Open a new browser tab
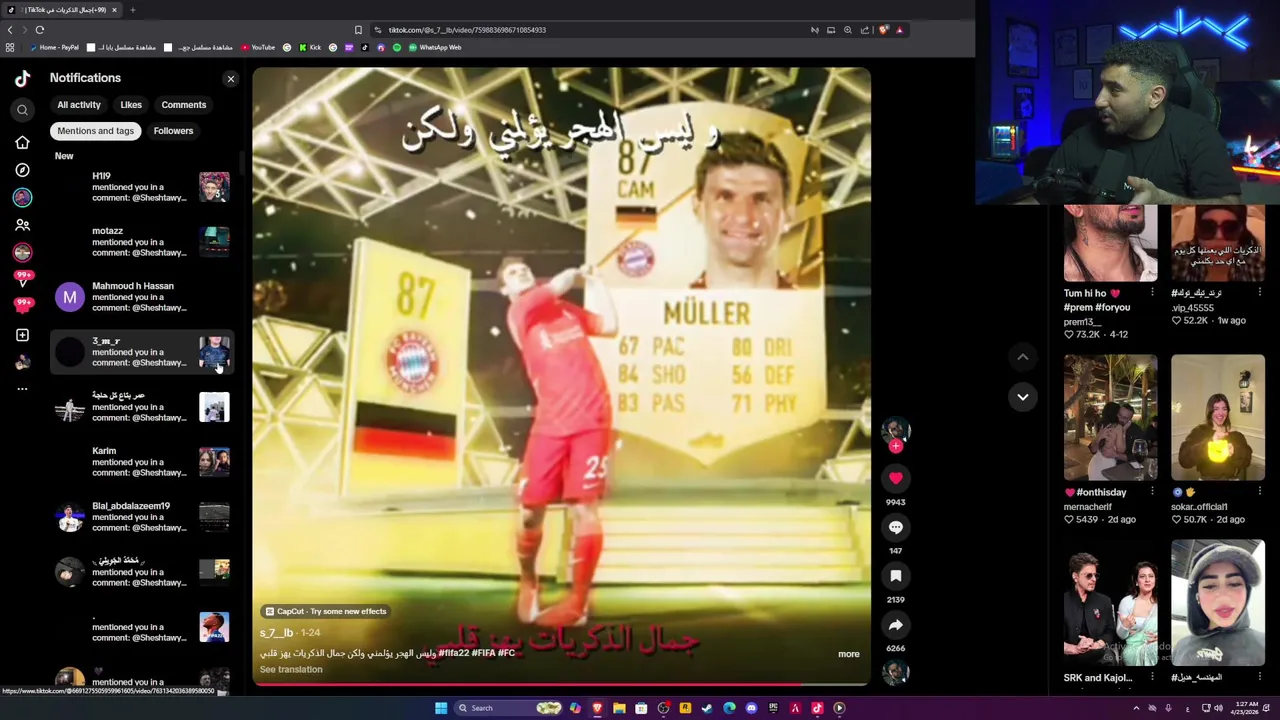The image size is (1280, 720). (x=132, y=10)
